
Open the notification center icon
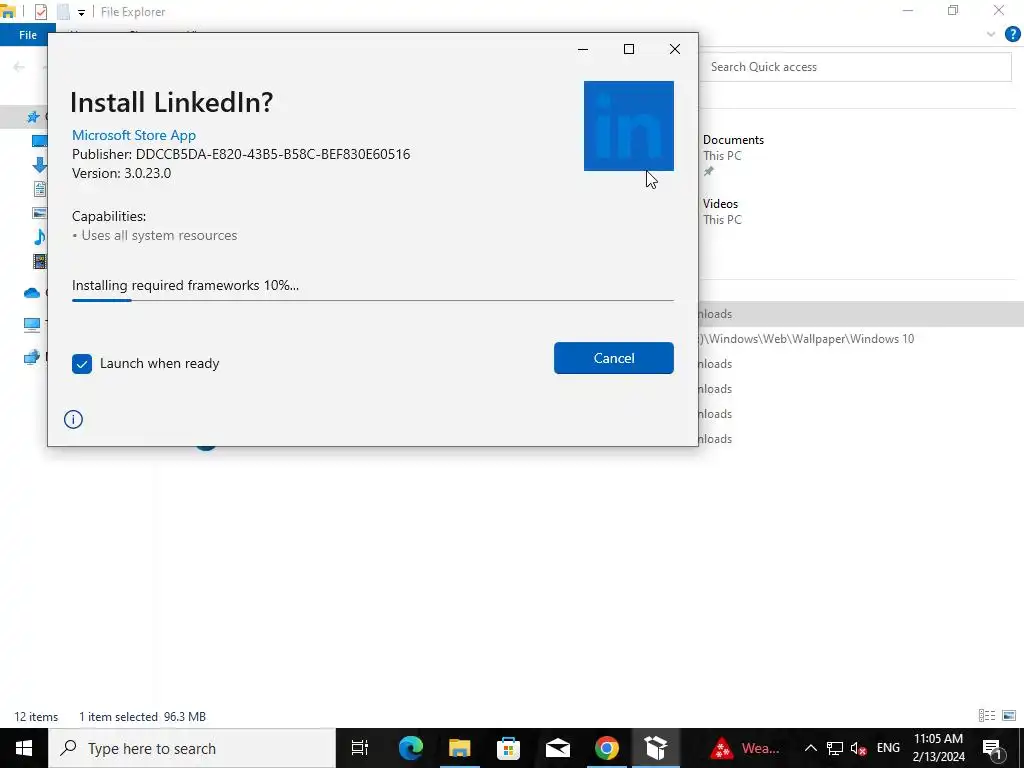(993, 748)
